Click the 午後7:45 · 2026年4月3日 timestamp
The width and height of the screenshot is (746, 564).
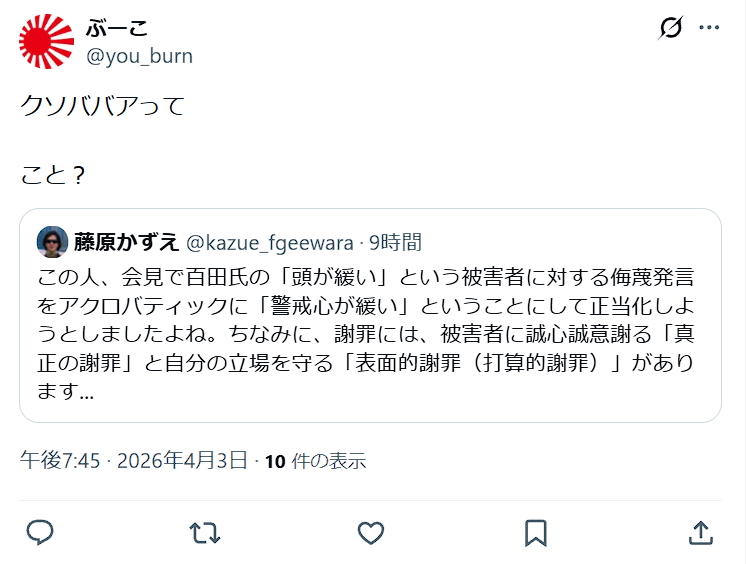[133, 460]
